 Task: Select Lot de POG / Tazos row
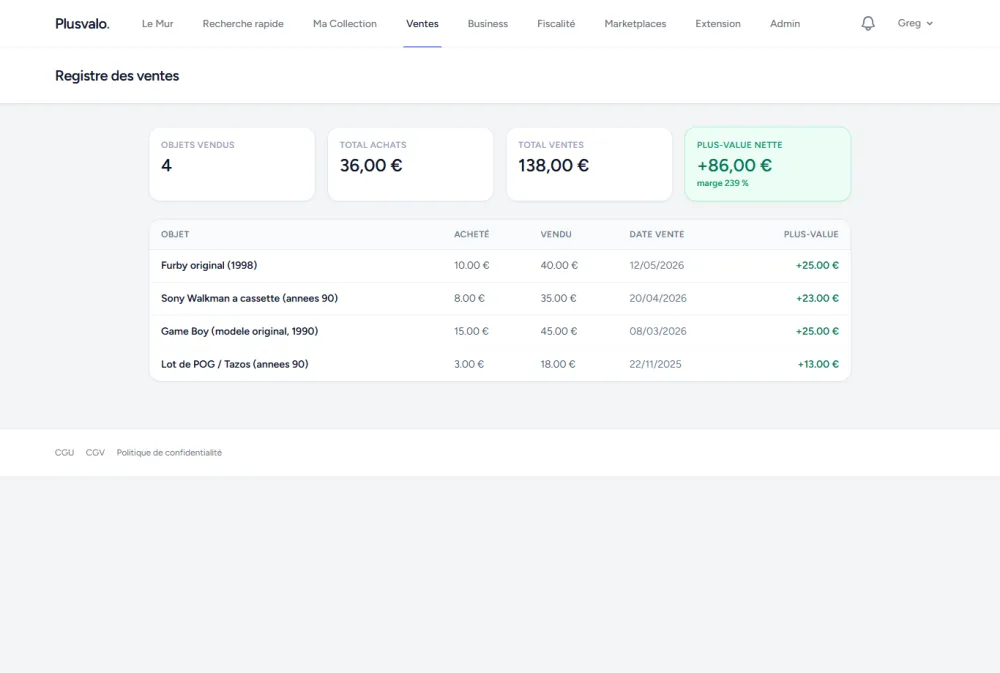pos(500,364)
